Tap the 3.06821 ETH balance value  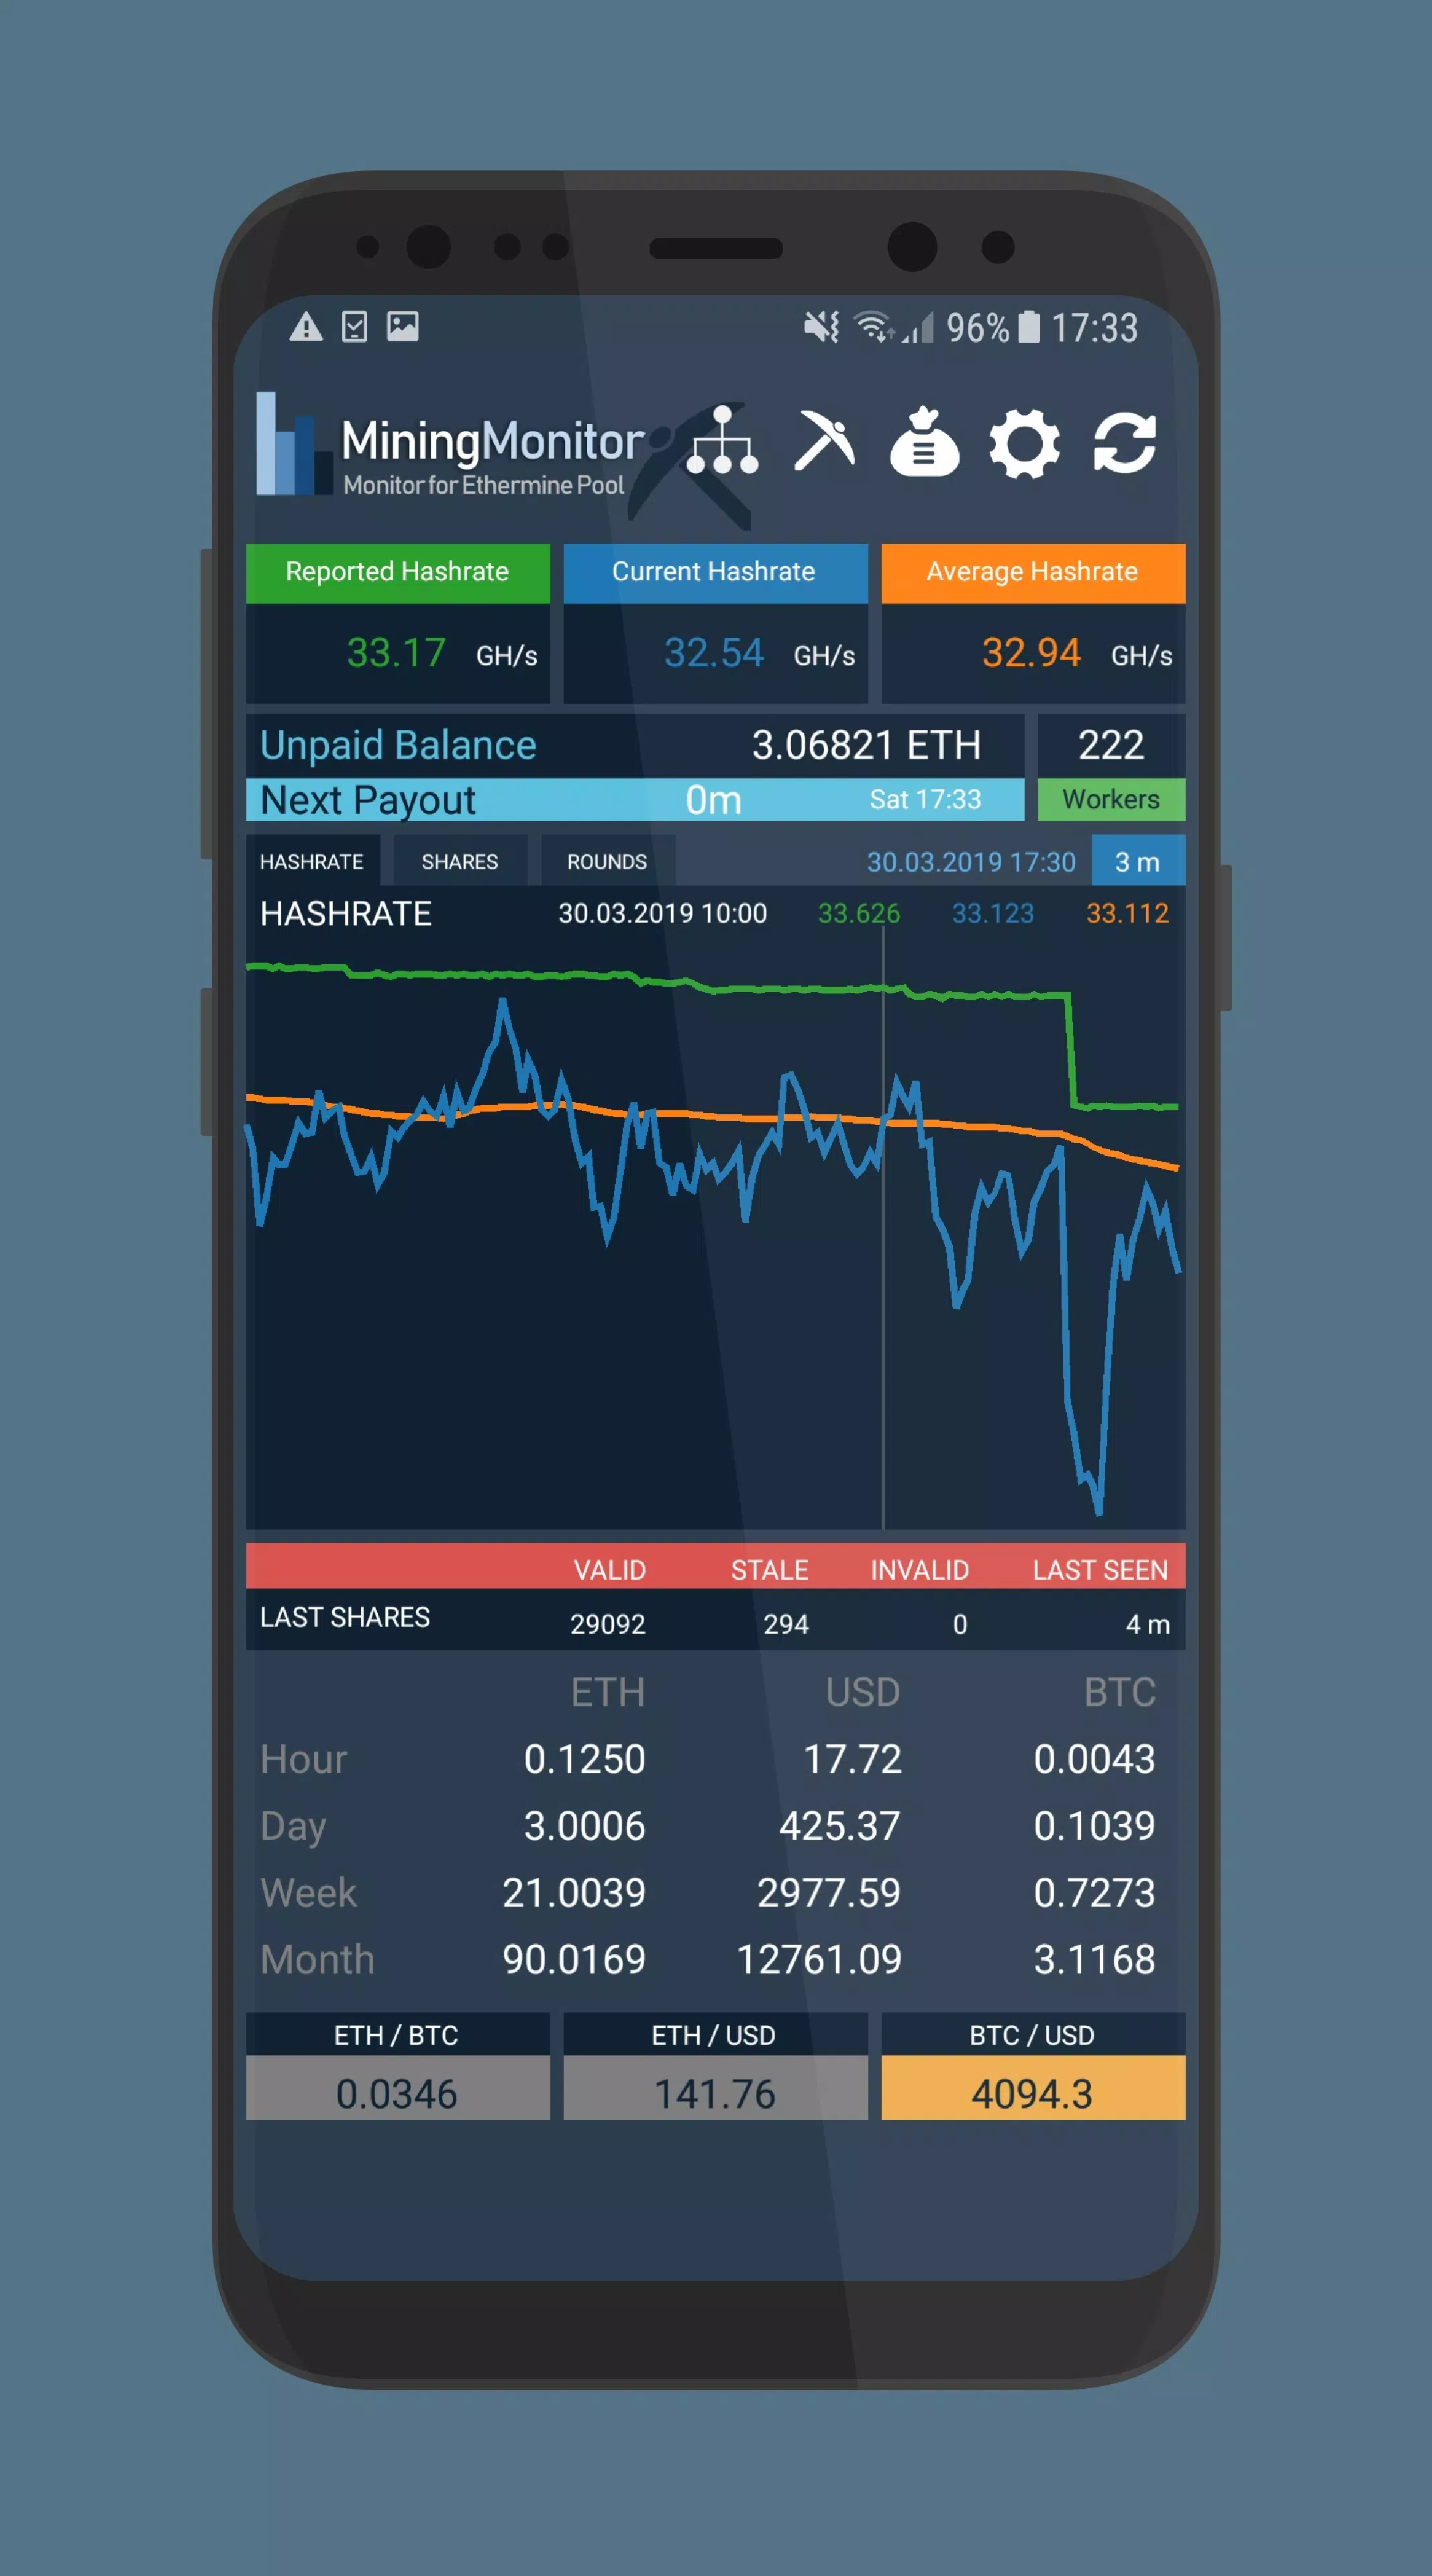pyautogui.click(x=866, y=745)
